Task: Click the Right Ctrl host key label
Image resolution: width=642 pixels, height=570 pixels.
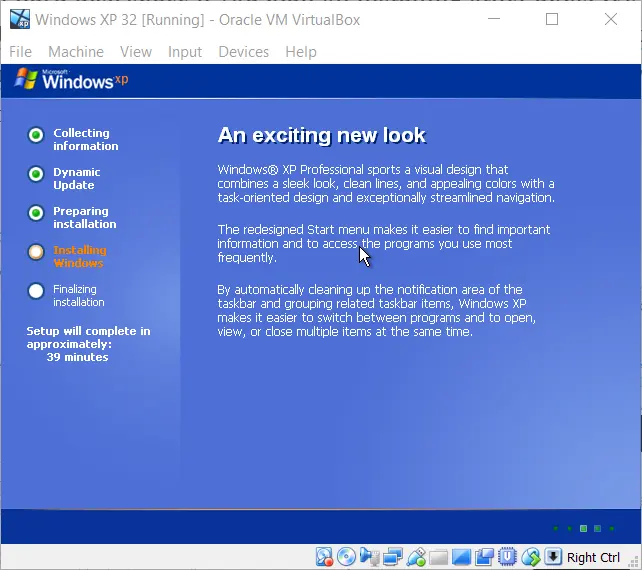Action: coord(593,557)
